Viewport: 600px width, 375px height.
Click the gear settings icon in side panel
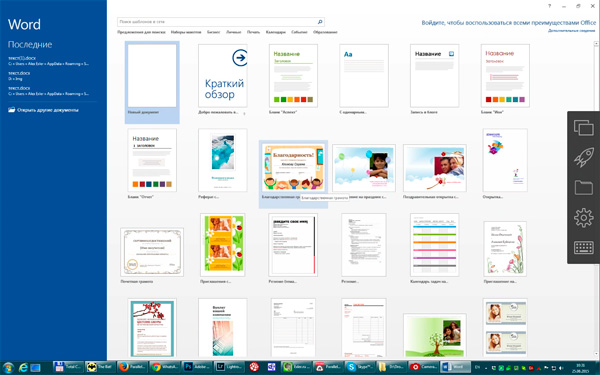pyautogui.click(x=584, y=218)
